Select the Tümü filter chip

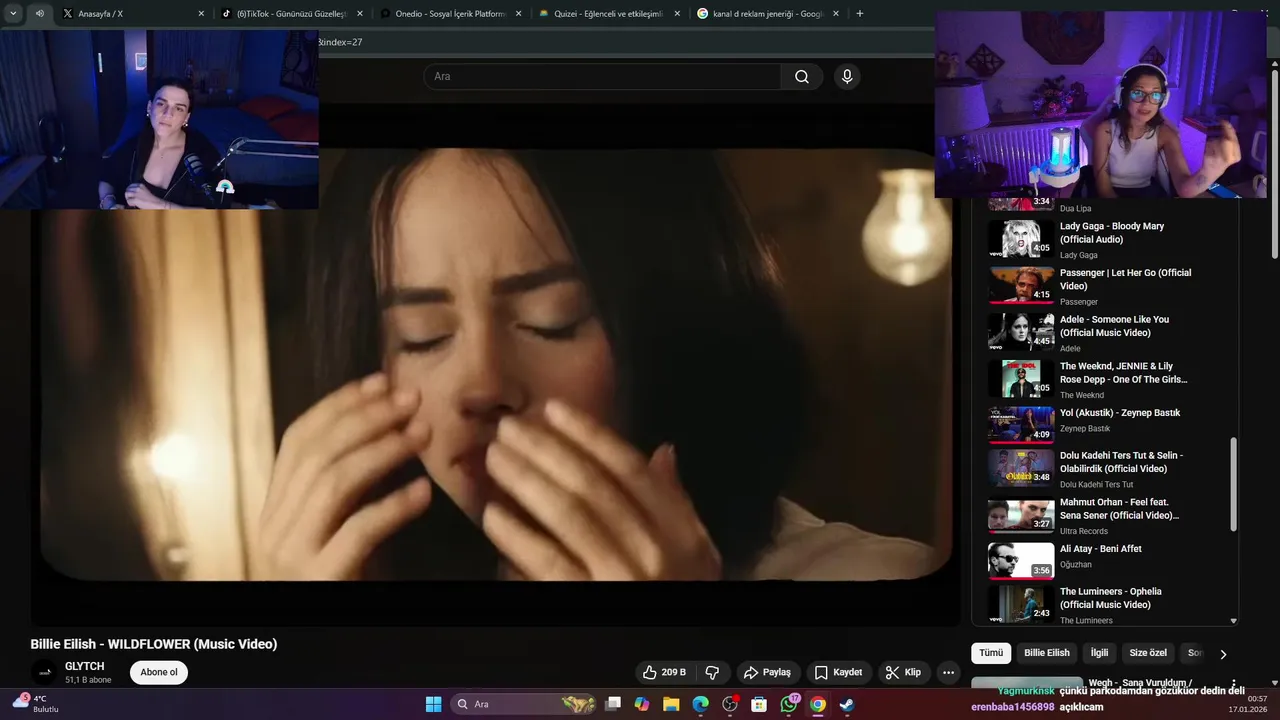tap(991, 653)
